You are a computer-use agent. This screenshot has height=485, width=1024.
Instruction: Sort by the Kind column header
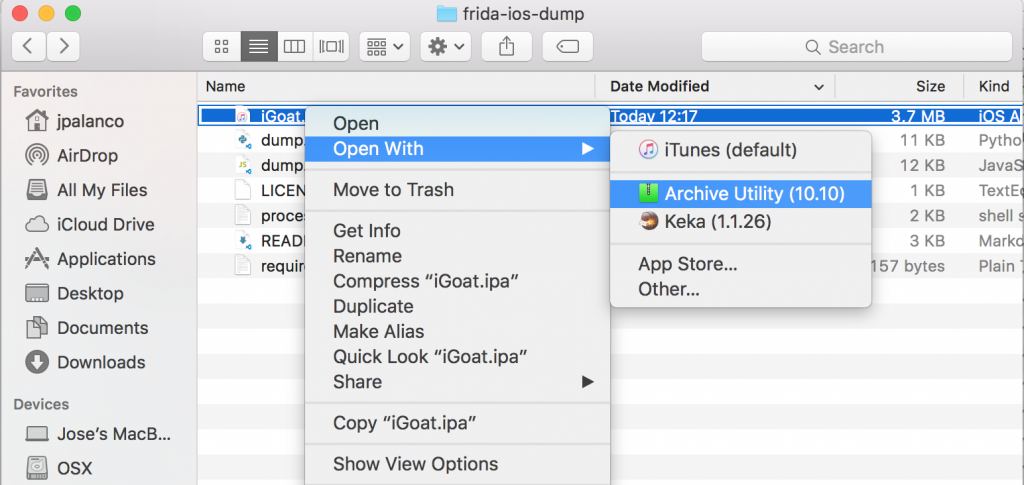[x=994, y=86]
